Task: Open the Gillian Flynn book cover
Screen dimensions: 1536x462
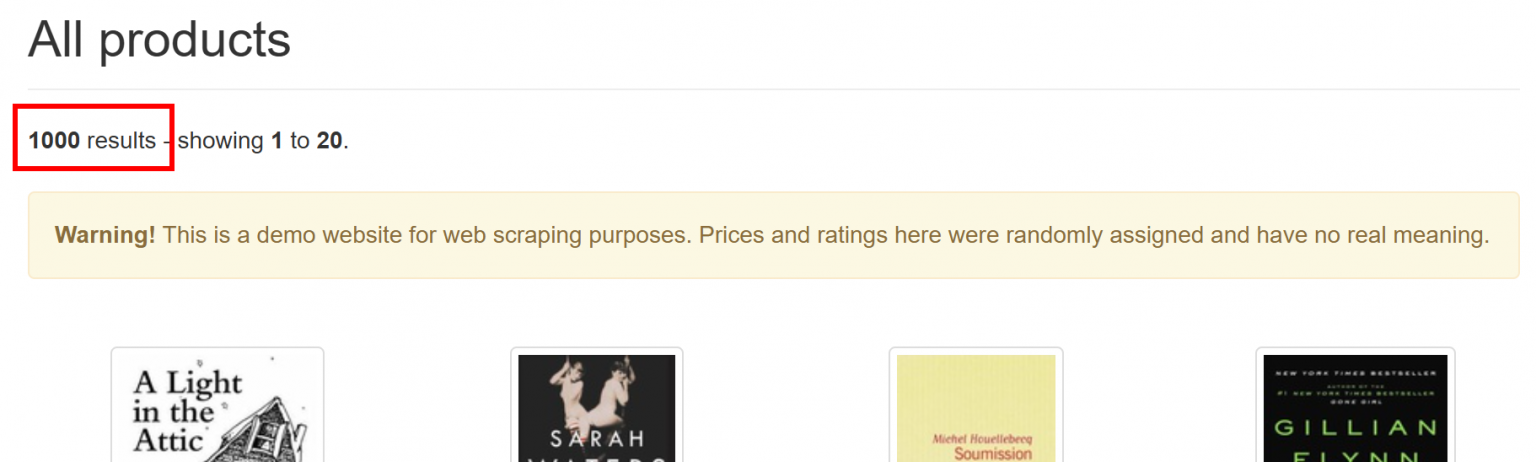Action: coord(1355,405)
